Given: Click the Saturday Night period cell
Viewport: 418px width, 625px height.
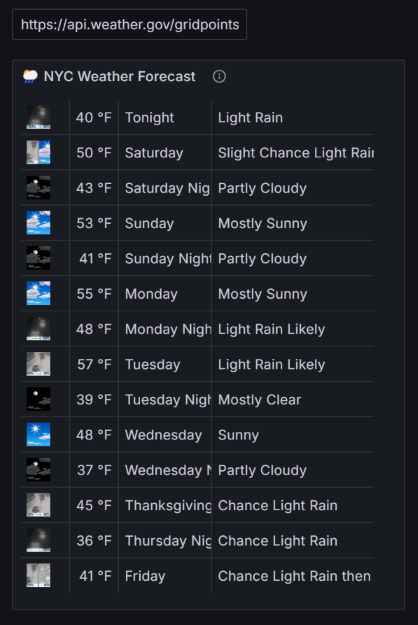Looking at the screenshot, I should (165, 188).
